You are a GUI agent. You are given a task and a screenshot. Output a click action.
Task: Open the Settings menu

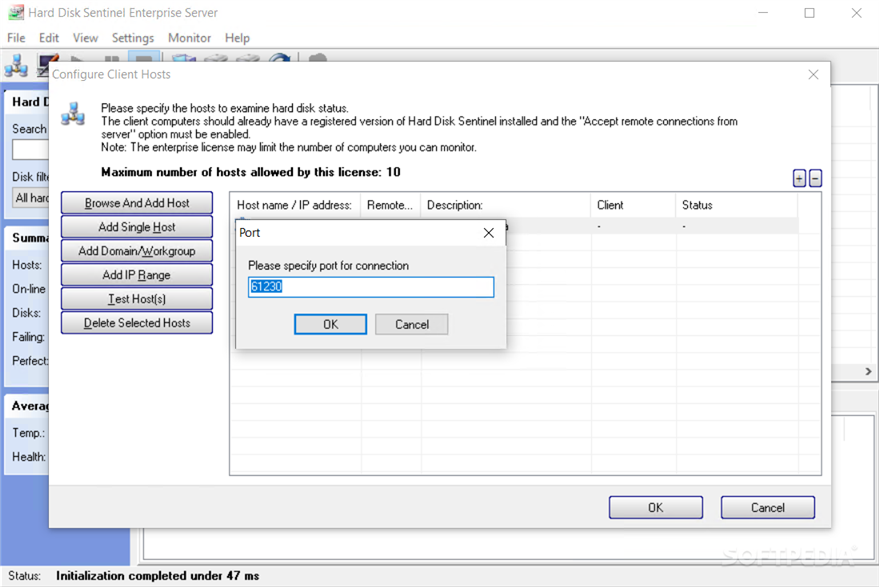coord(133,38)
